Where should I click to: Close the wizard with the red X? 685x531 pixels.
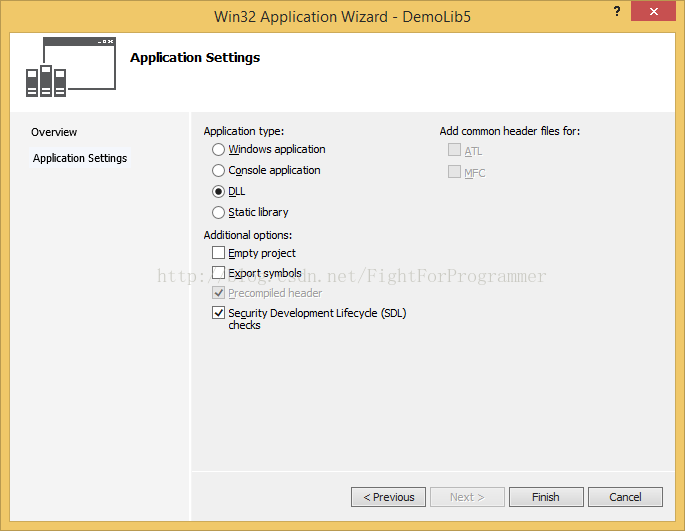[x=654, y=11]
